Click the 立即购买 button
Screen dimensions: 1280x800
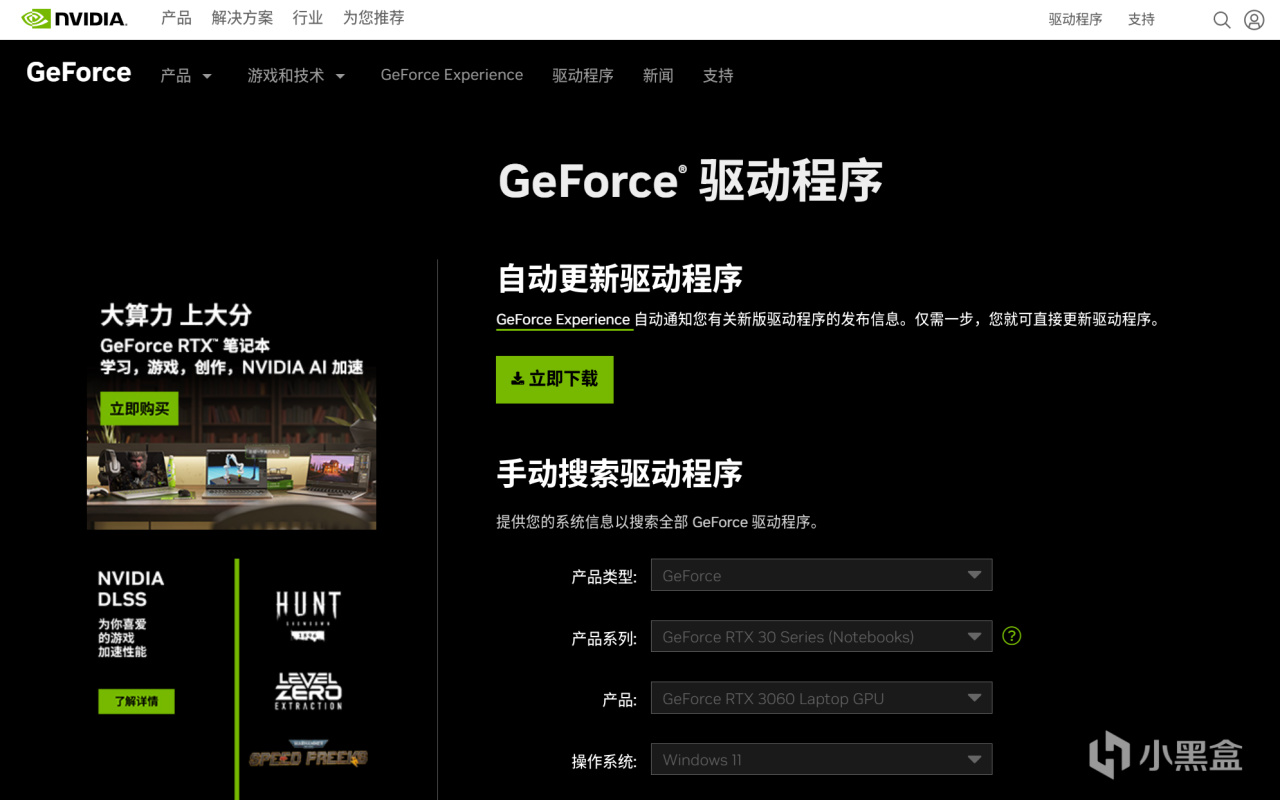tap(139, 408)
